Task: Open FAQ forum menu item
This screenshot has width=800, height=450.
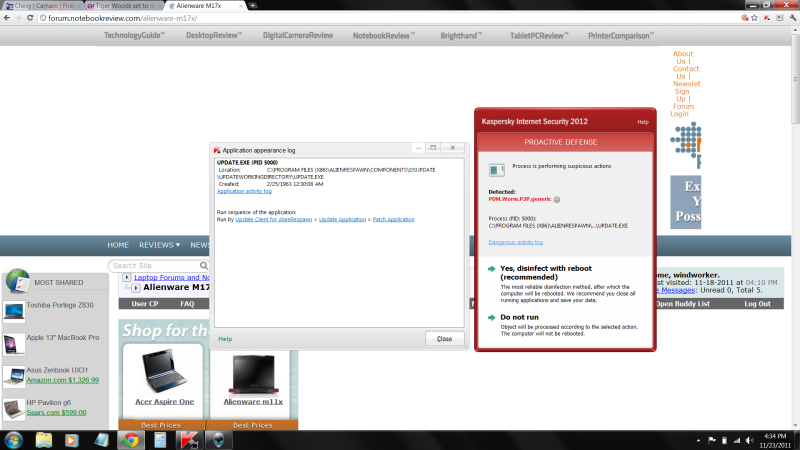Action: pyautogui.click(x=187, y=304)
